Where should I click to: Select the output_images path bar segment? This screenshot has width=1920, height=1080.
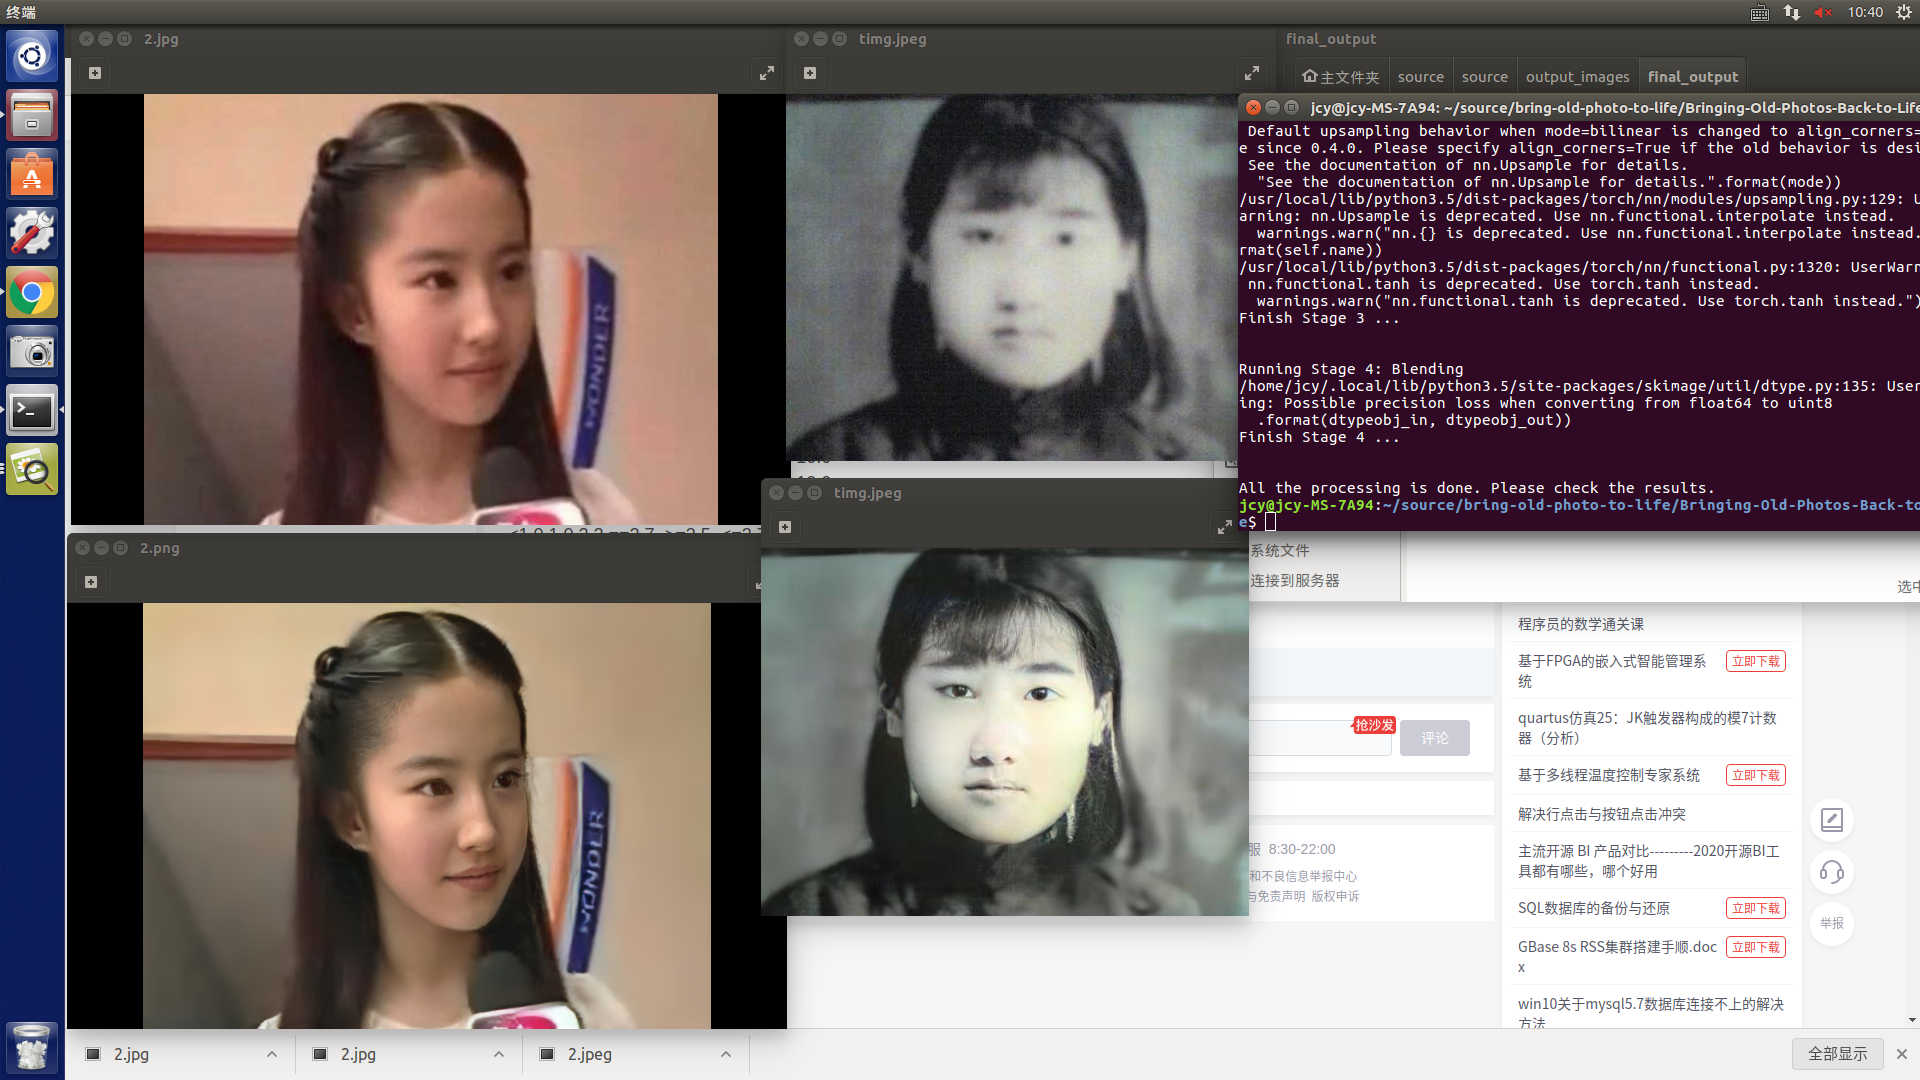(1577, 77)
